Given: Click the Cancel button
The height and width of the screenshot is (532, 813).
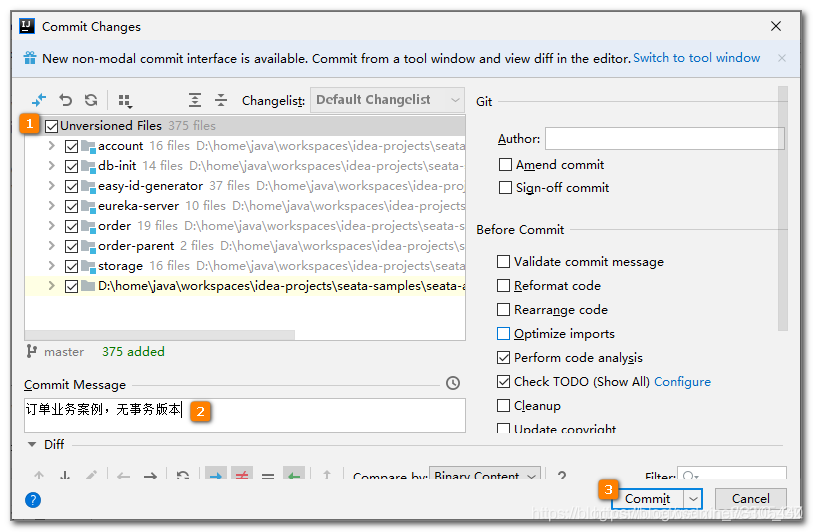Looking at the screenshot, I should click(750, 499).
